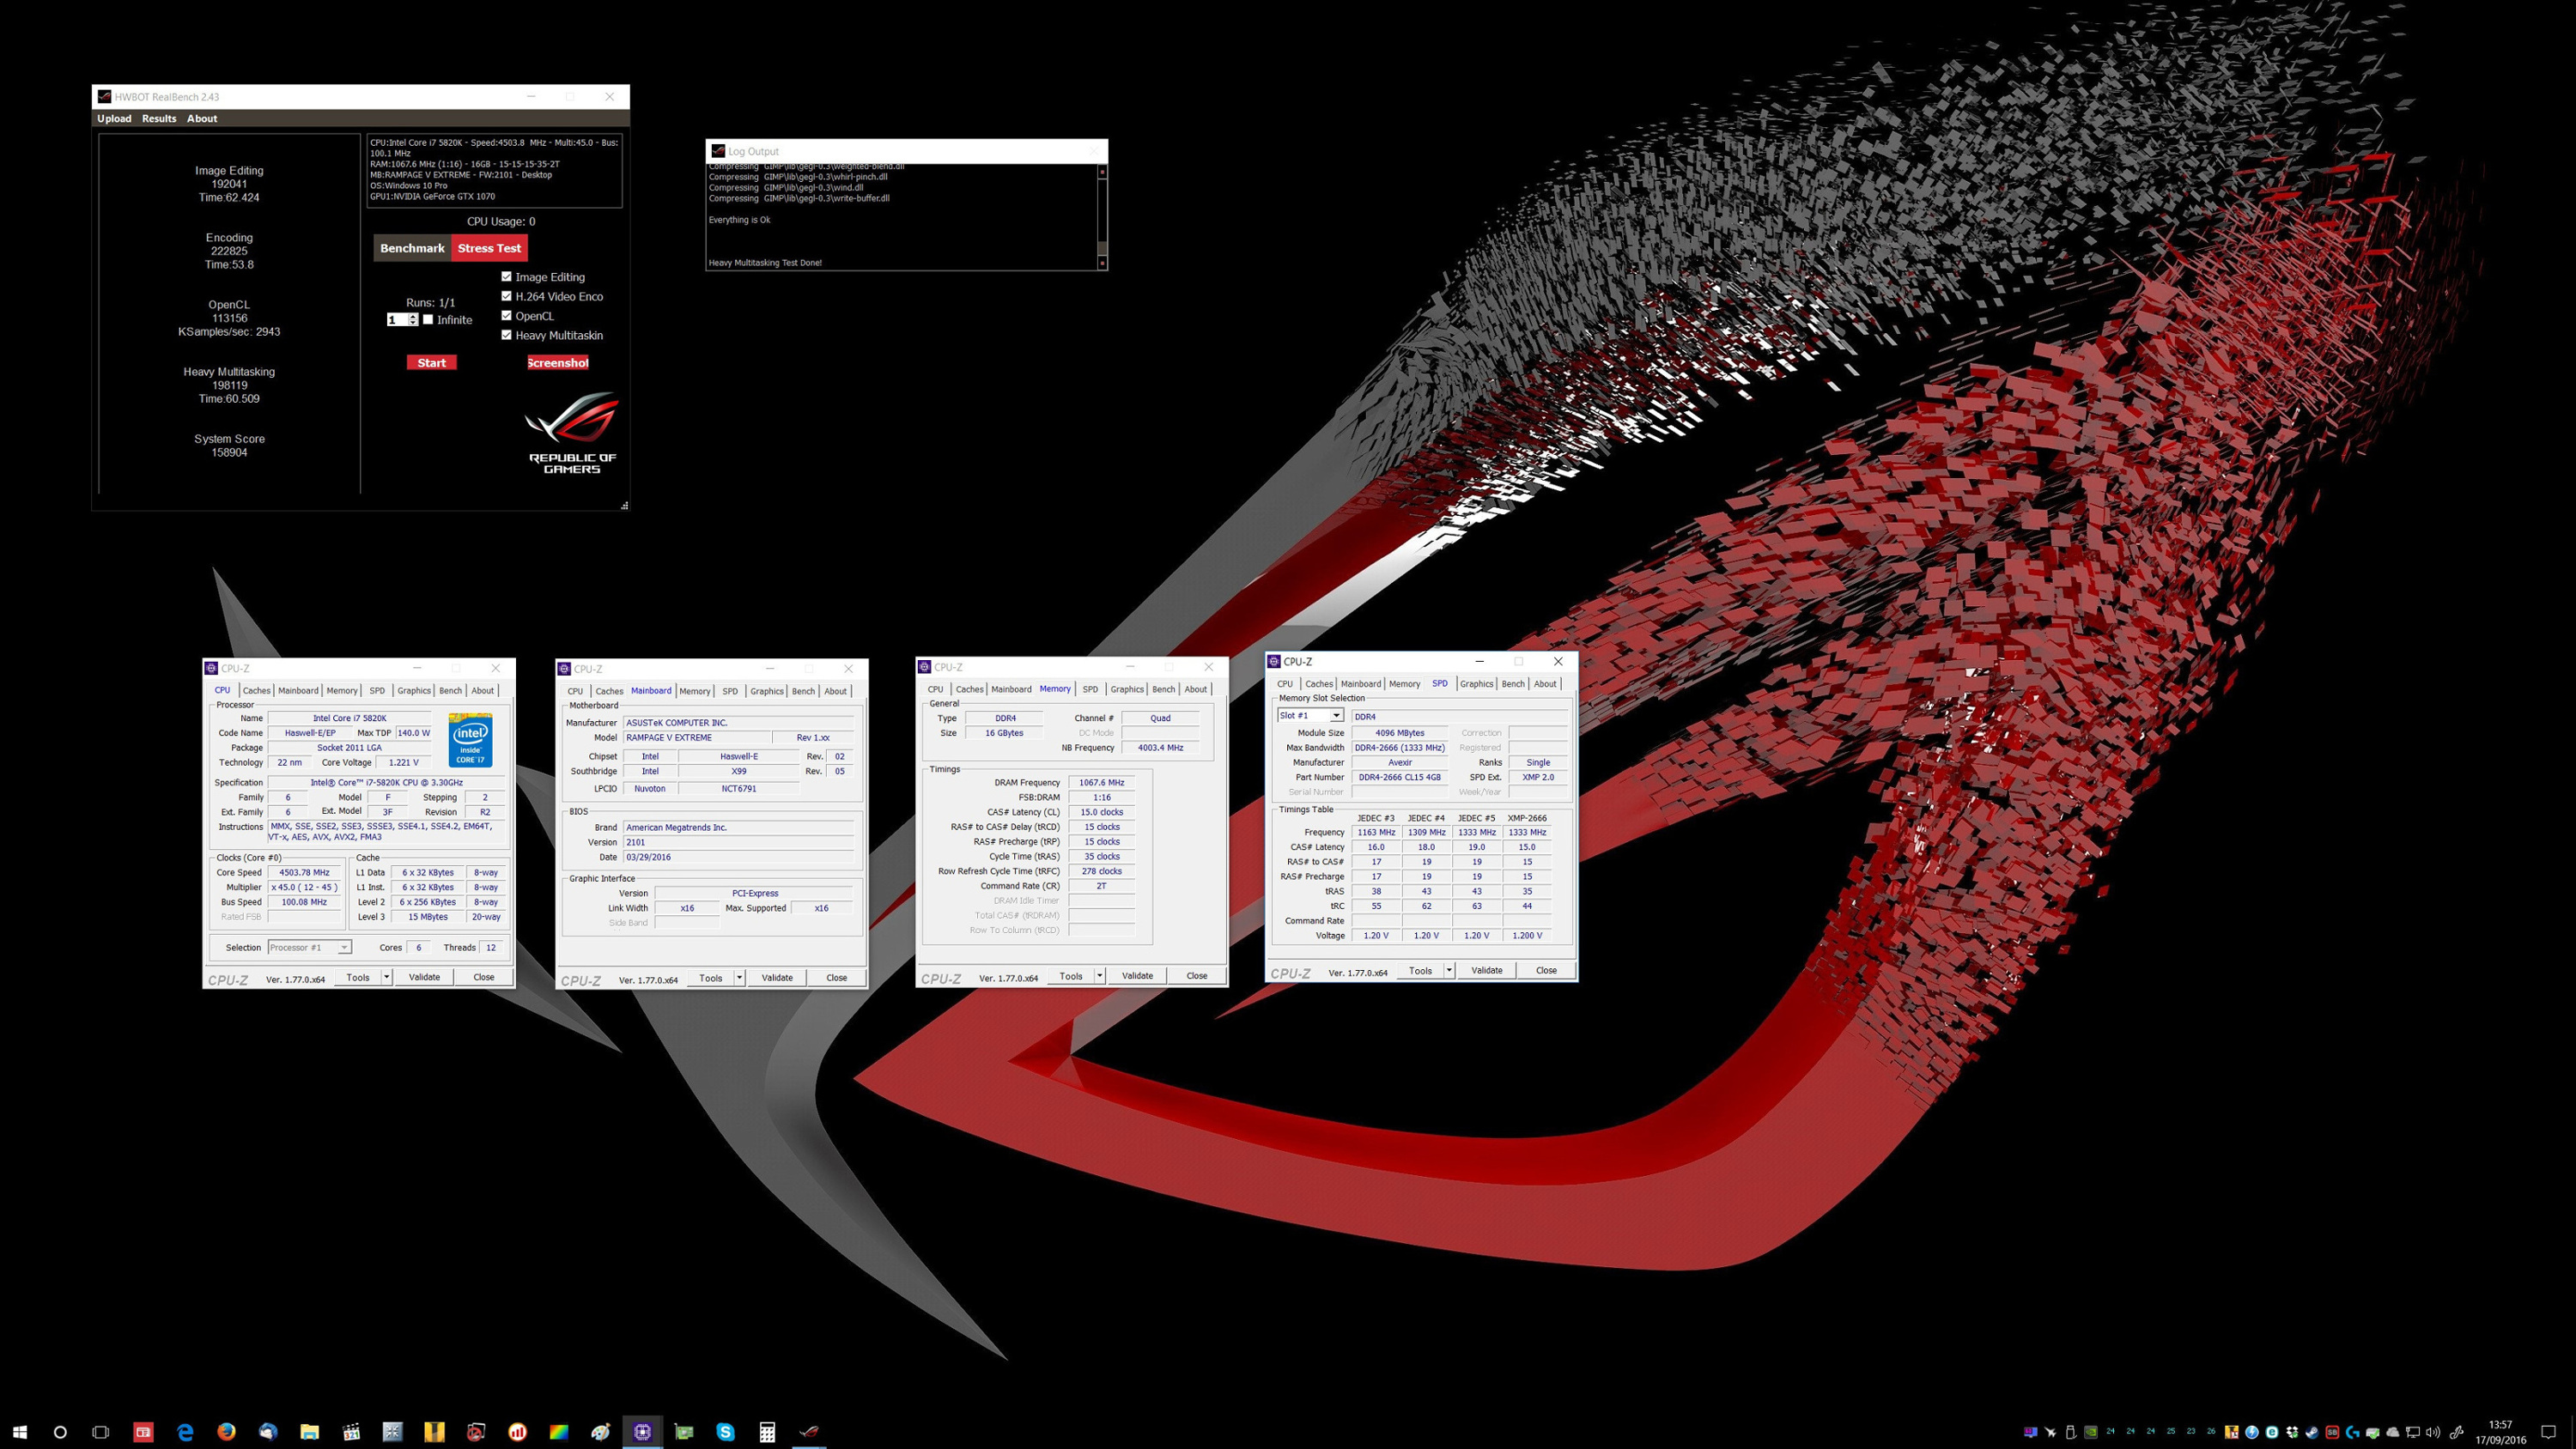Open NVIDIA tray icon

(x=2091, y=1432)
